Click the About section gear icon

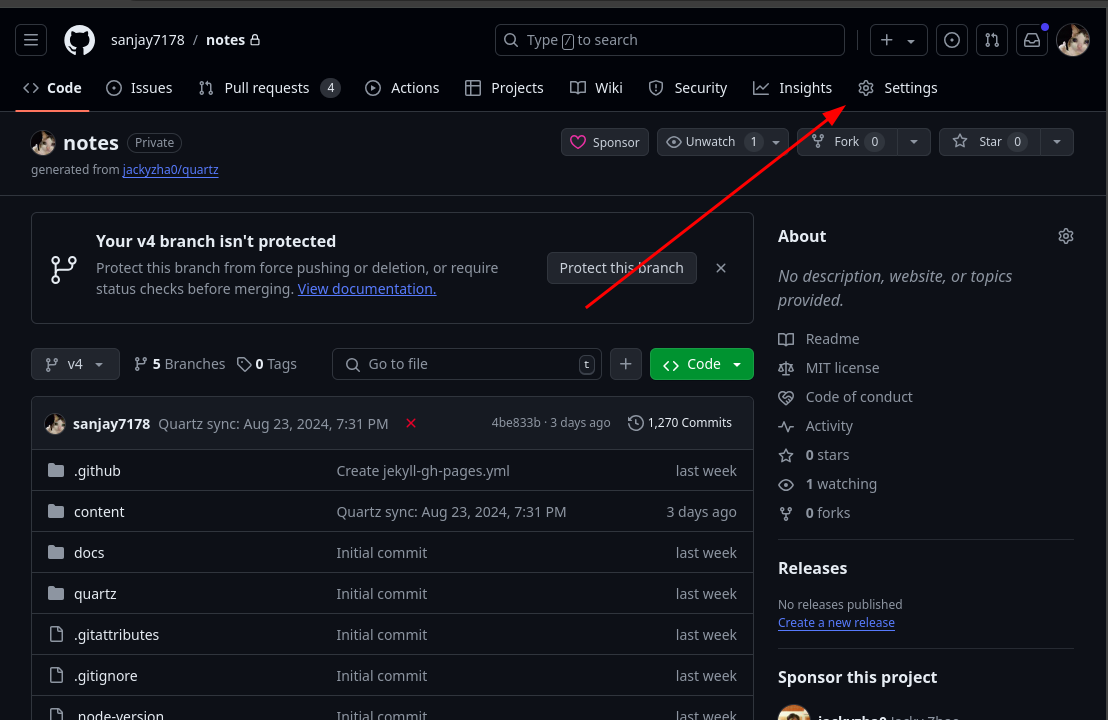1065,236
